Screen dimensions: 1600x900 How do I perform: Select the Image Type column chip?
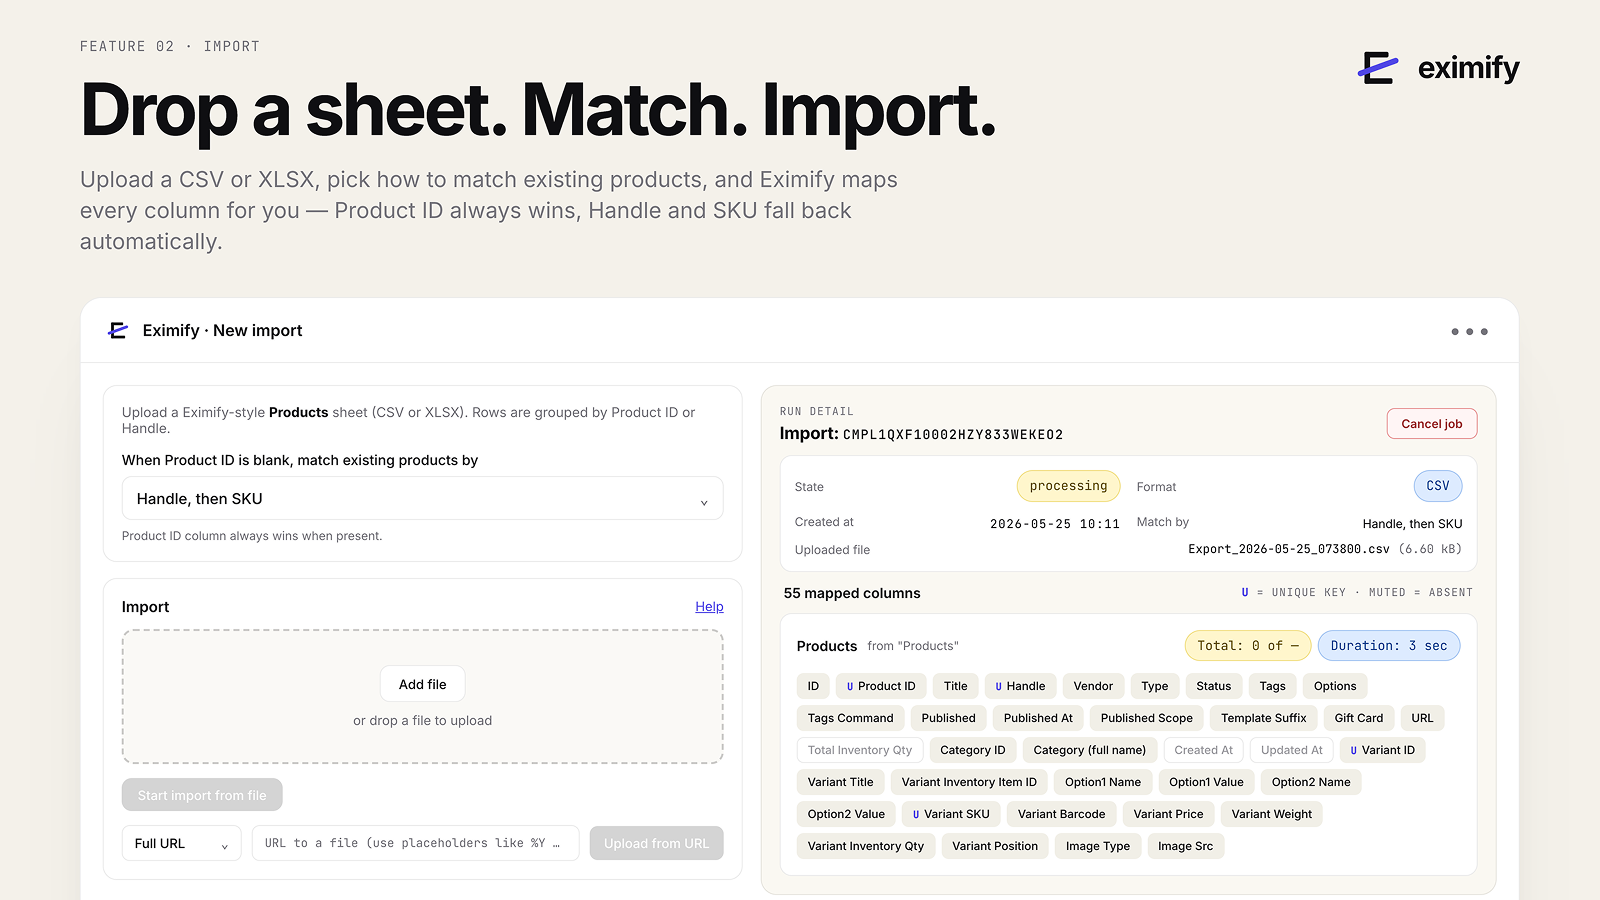(x=1098, y=846)
